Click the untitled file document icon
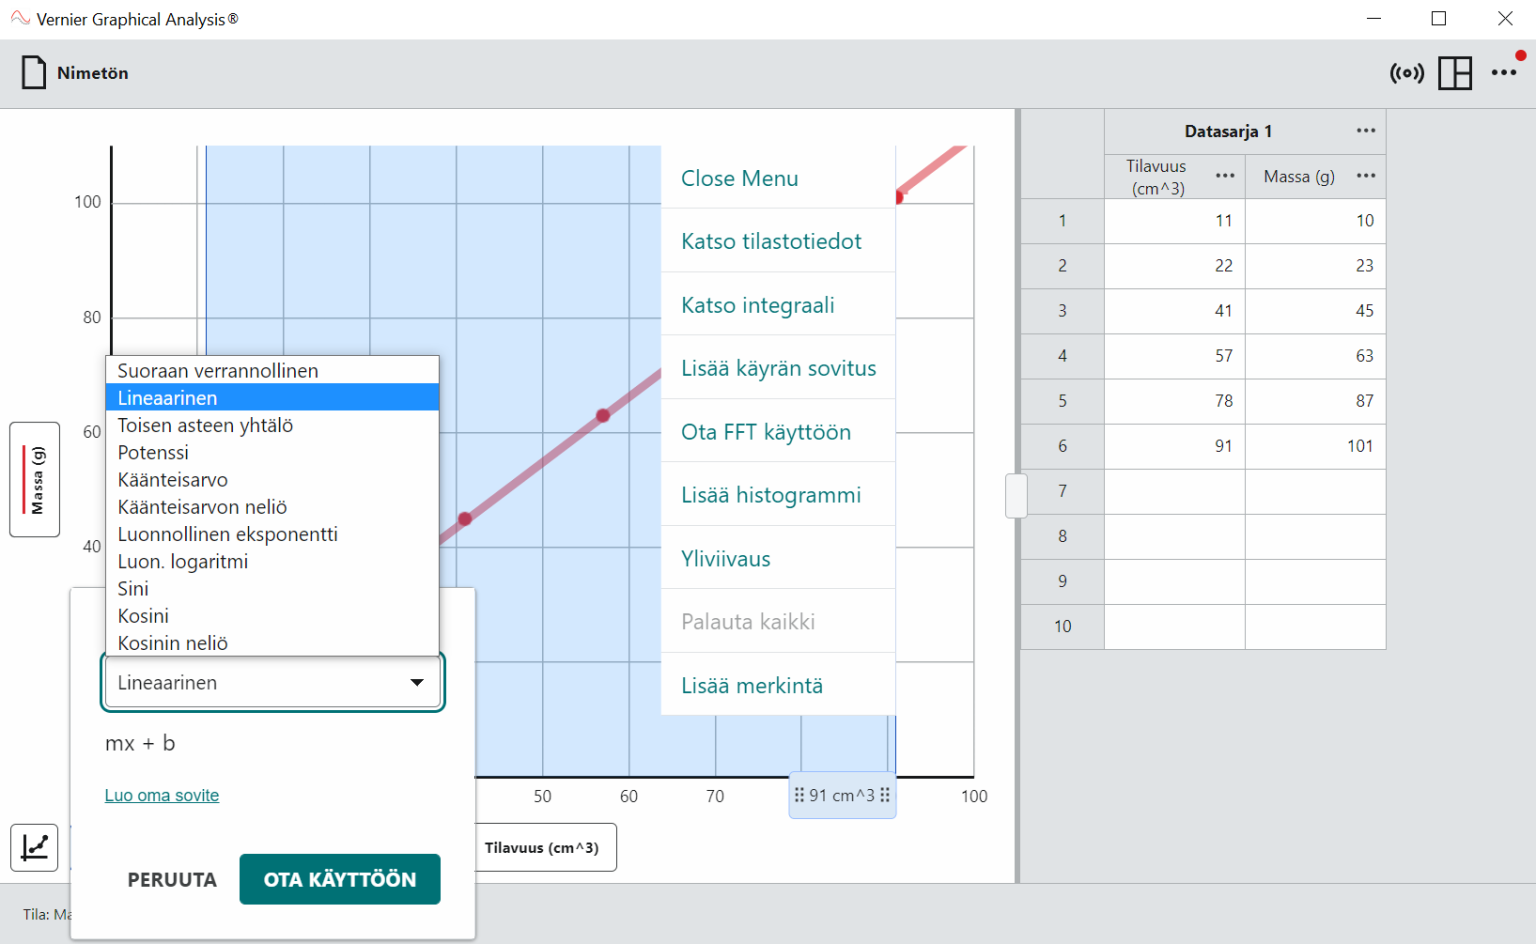 (34, 73)
